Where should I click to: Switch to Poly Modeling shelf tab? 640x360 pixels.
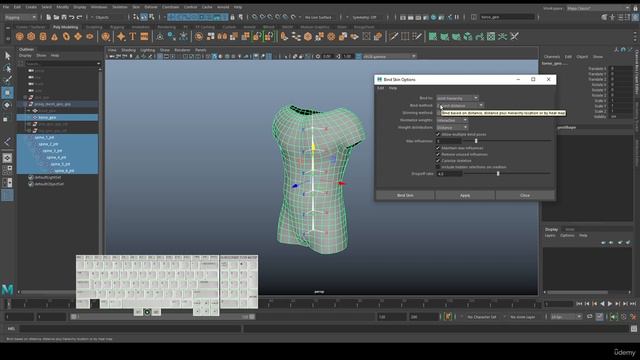coord(65,27)
